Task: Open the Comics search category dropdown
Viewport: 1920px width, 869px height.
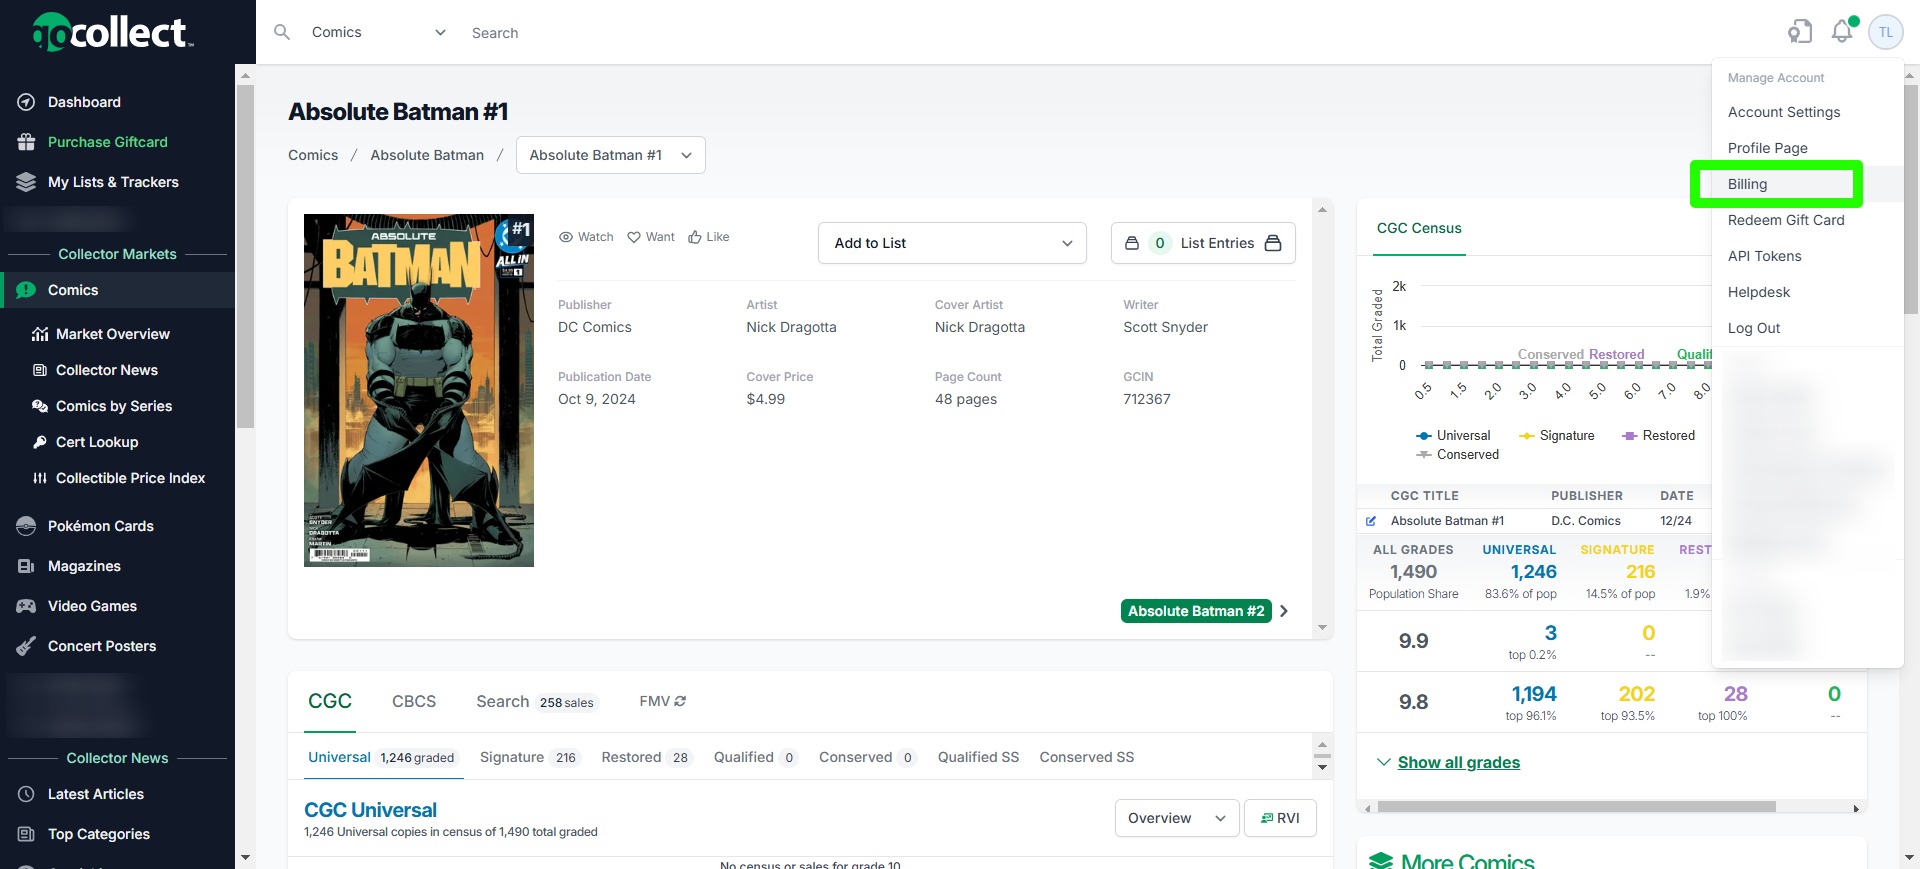Action: coord(378,32)
